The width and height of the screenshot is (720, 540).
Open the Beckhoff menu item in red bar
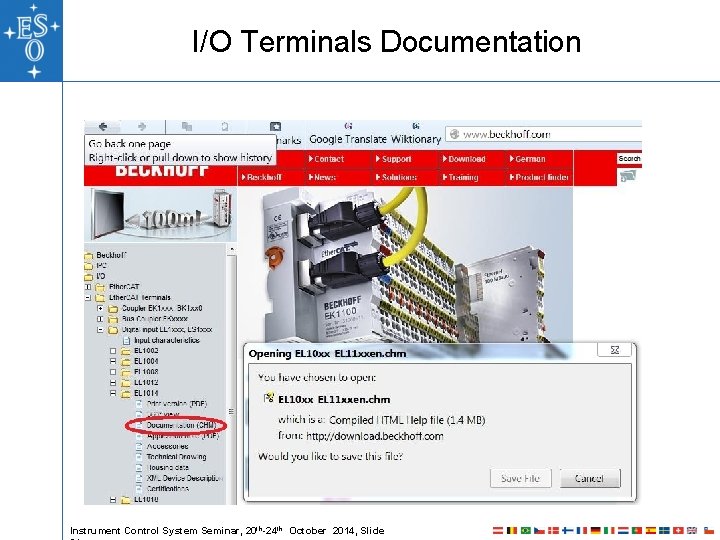(262, 177)
